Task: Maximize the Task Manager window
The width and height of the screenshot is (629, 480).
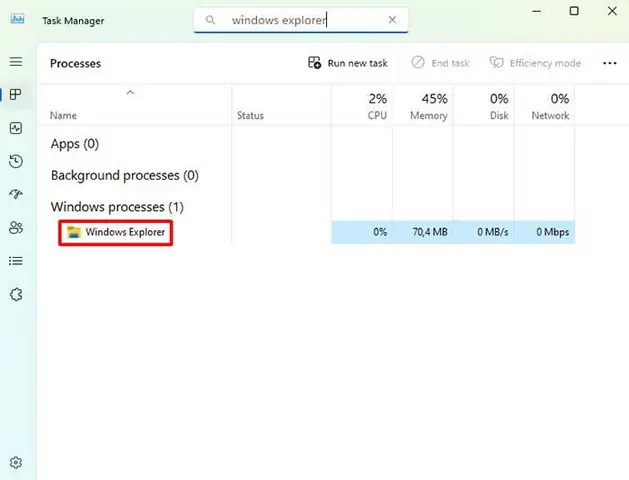Action: [574, 11]
